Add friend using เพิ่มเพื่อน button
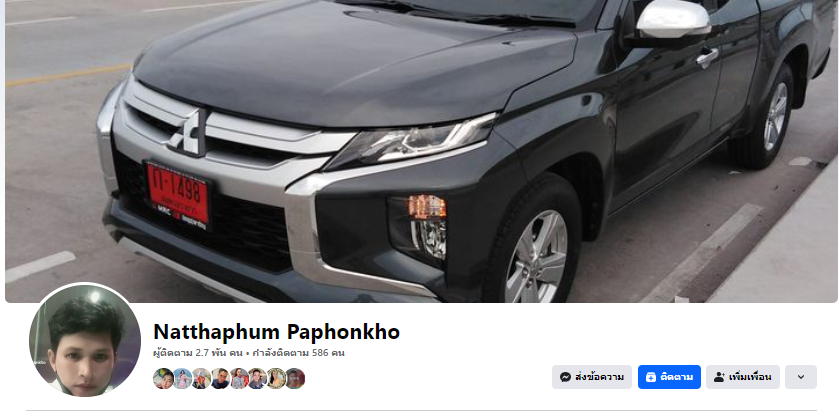Viewport: 839px width, 419px height. (x=743, y=377)
